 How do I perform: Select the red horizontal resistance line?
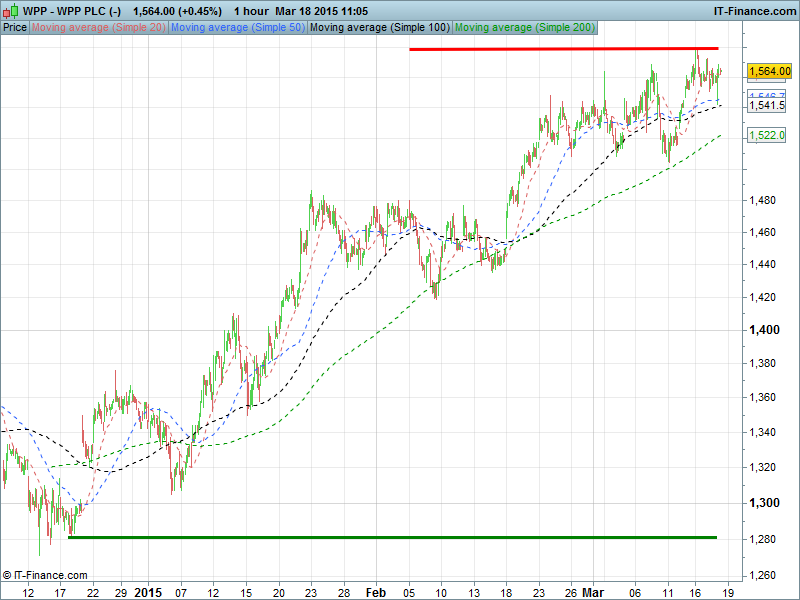pyautogui.click(x=564, y=49)
